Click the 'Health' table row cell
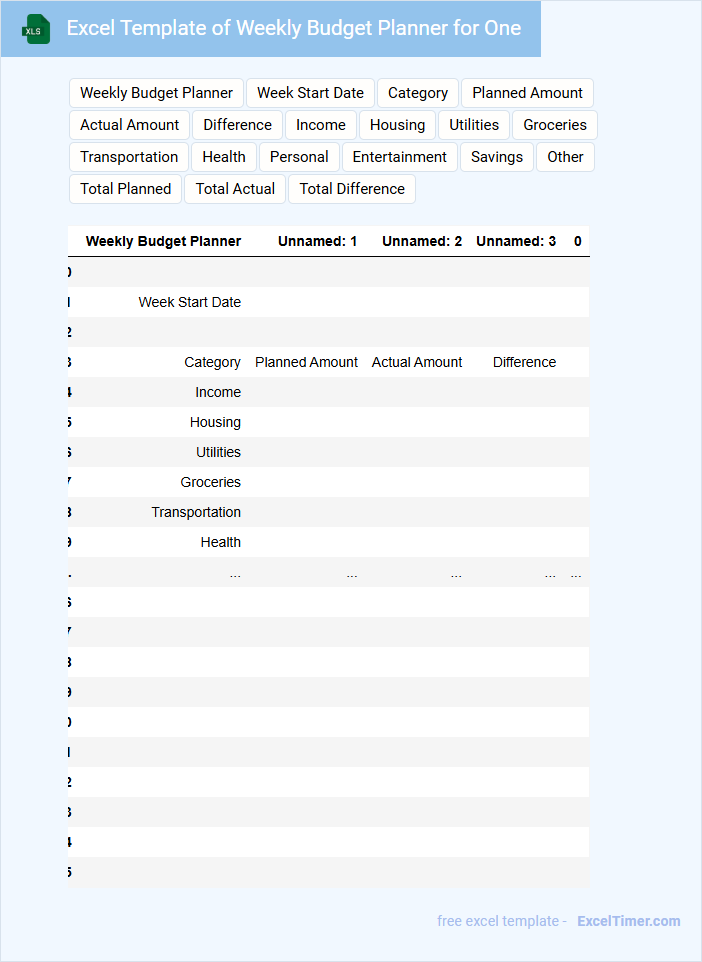Viewport: 702px width, 962px height. pos(221,542)
